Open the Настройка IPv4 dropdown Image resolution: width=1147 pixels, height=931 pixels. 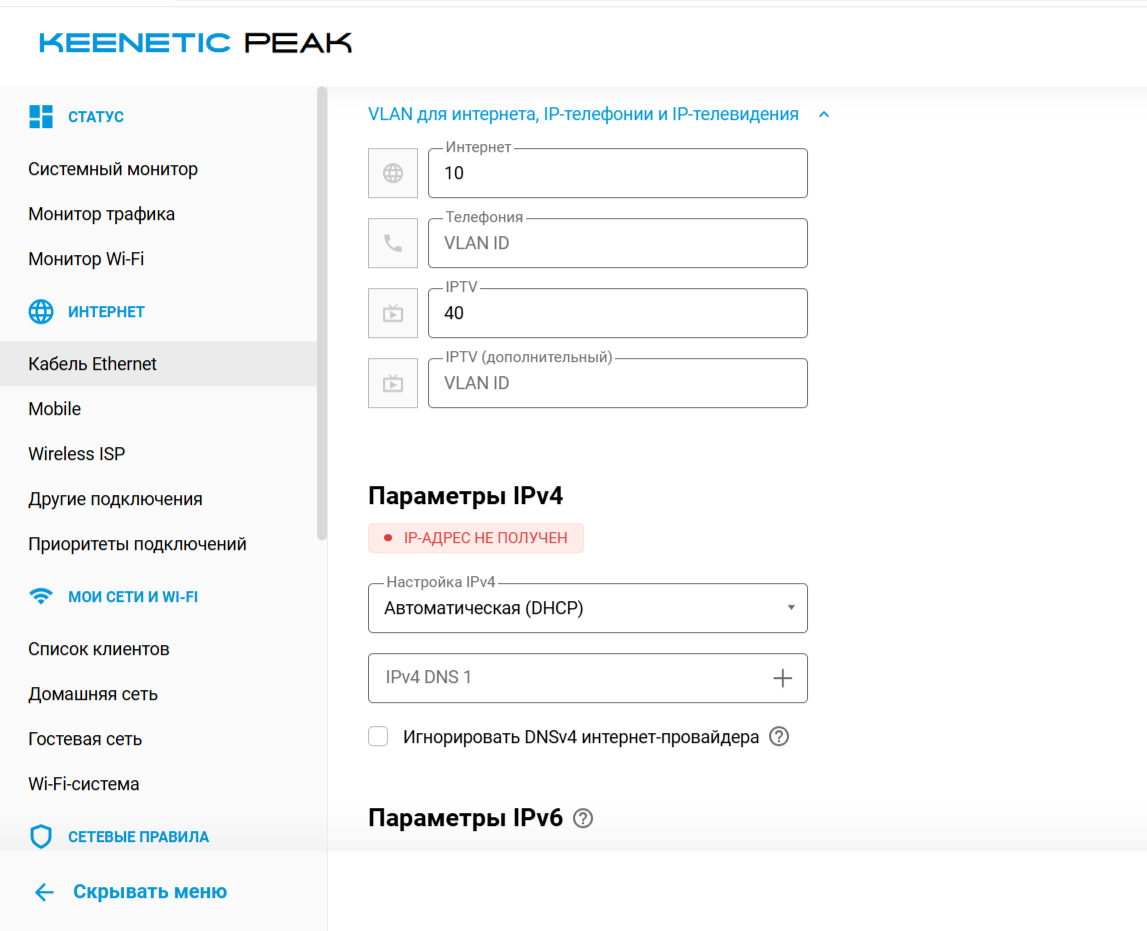coord(587,608)
